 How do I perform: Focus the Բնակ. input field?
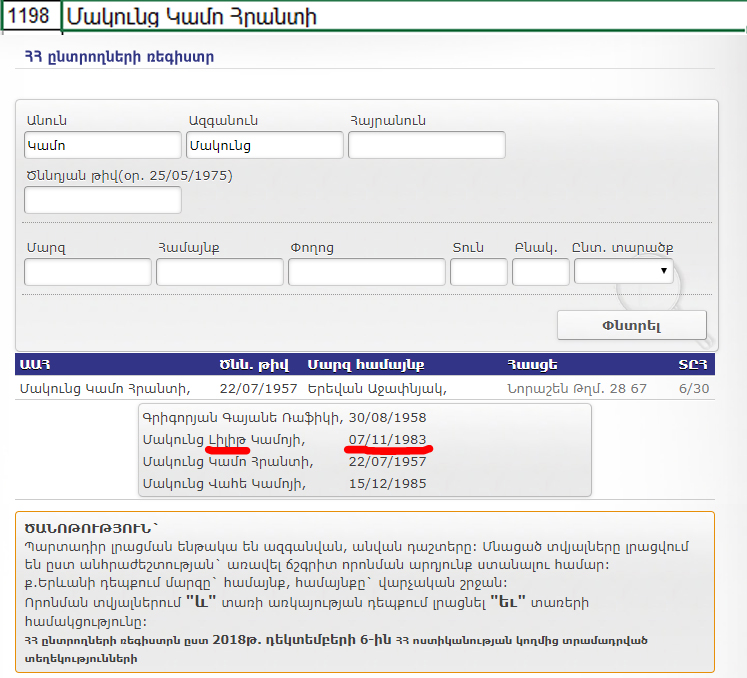coord(540,272)
